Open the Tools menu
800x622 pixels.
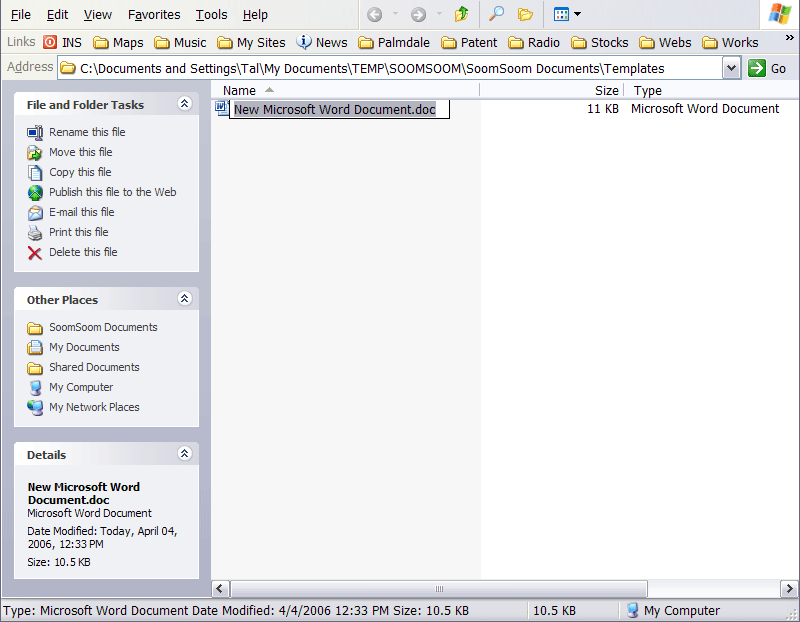(x=211, y=15)
